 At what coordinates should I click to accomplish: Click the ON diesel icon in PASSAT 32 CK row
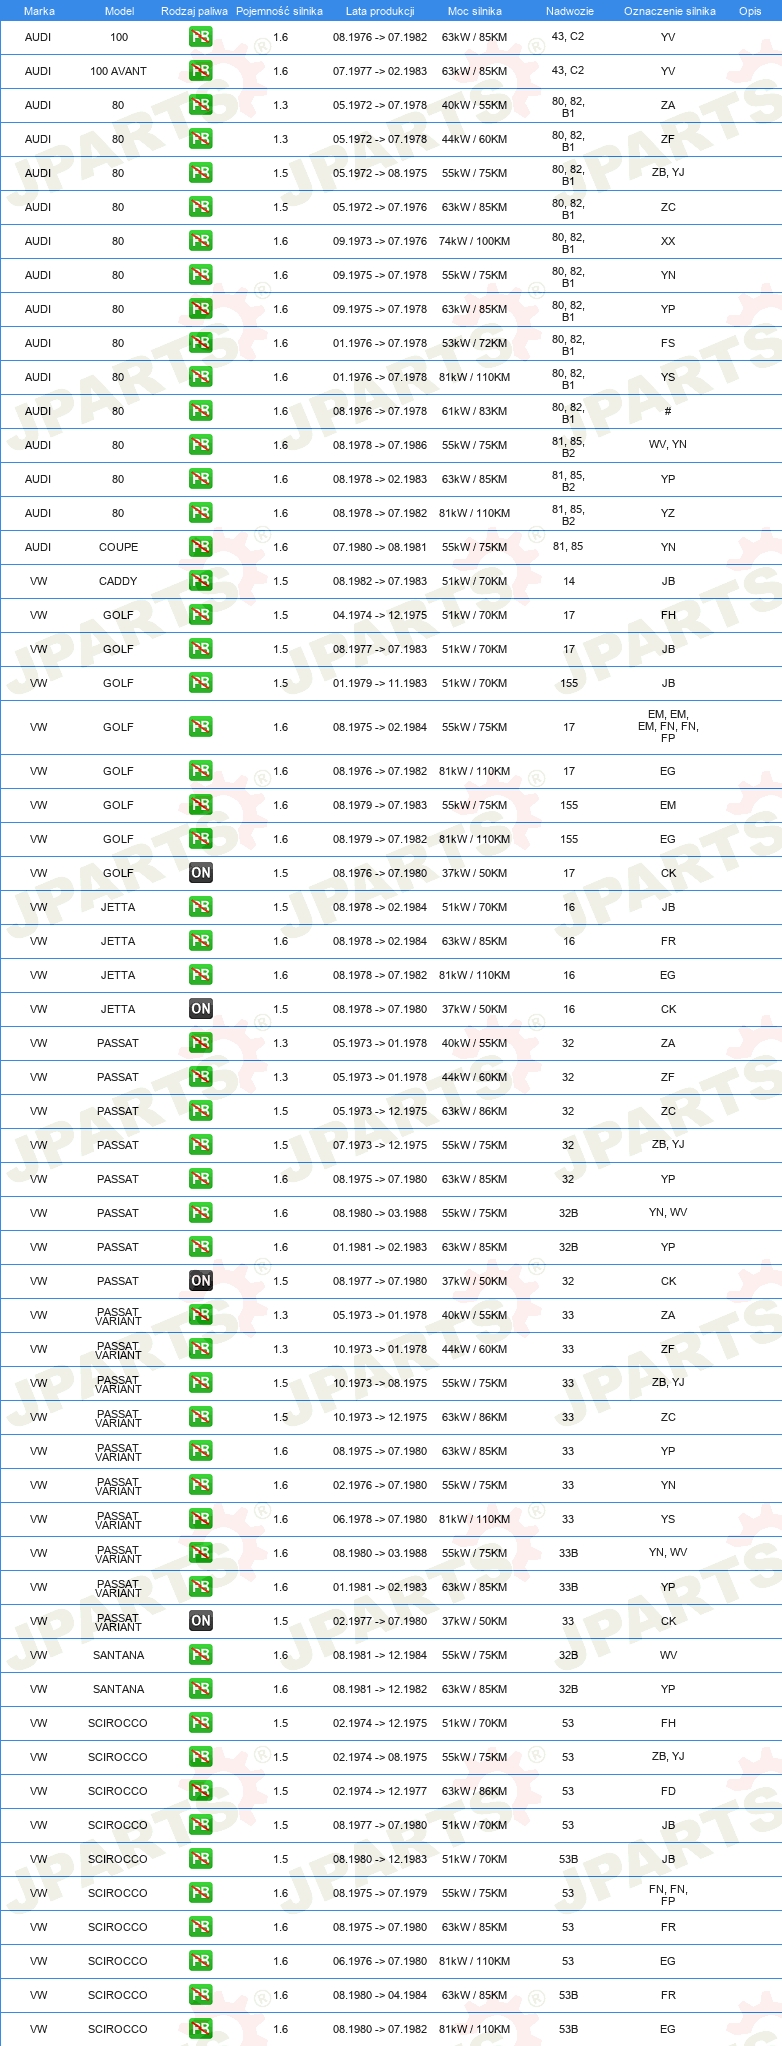(201, 1281)
